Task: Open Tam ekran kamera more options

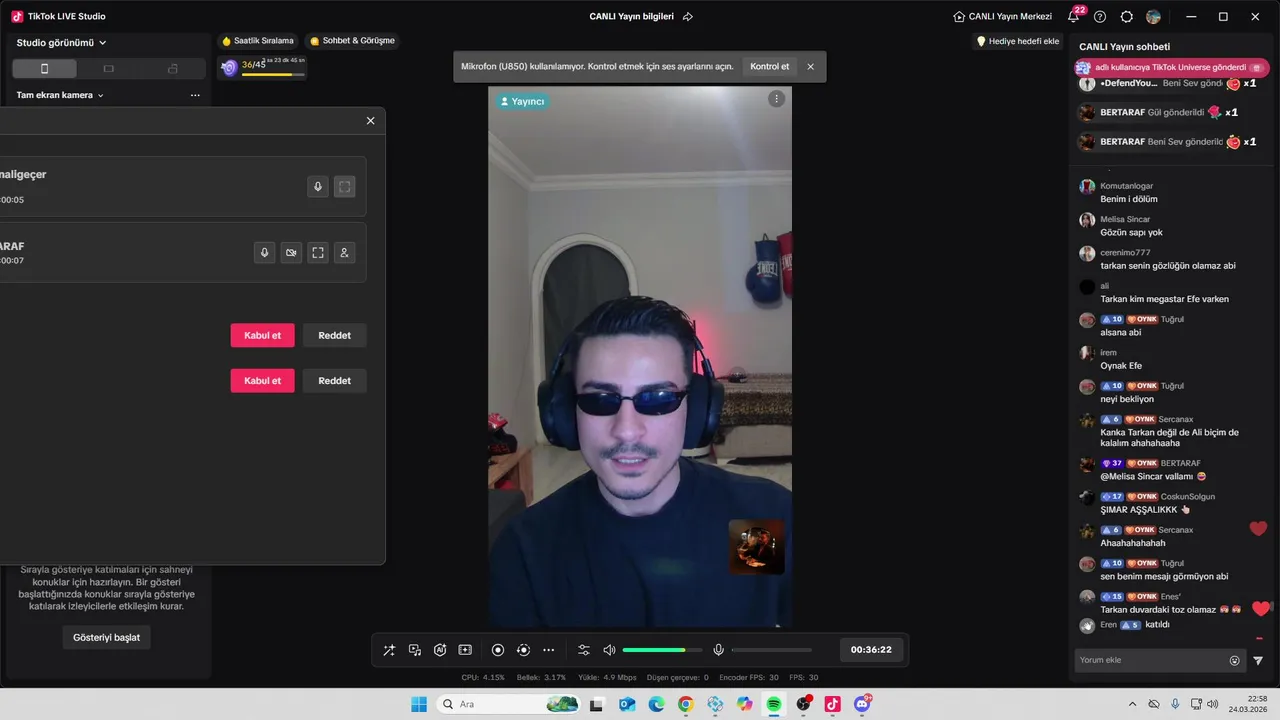Action: click(195, 95)
